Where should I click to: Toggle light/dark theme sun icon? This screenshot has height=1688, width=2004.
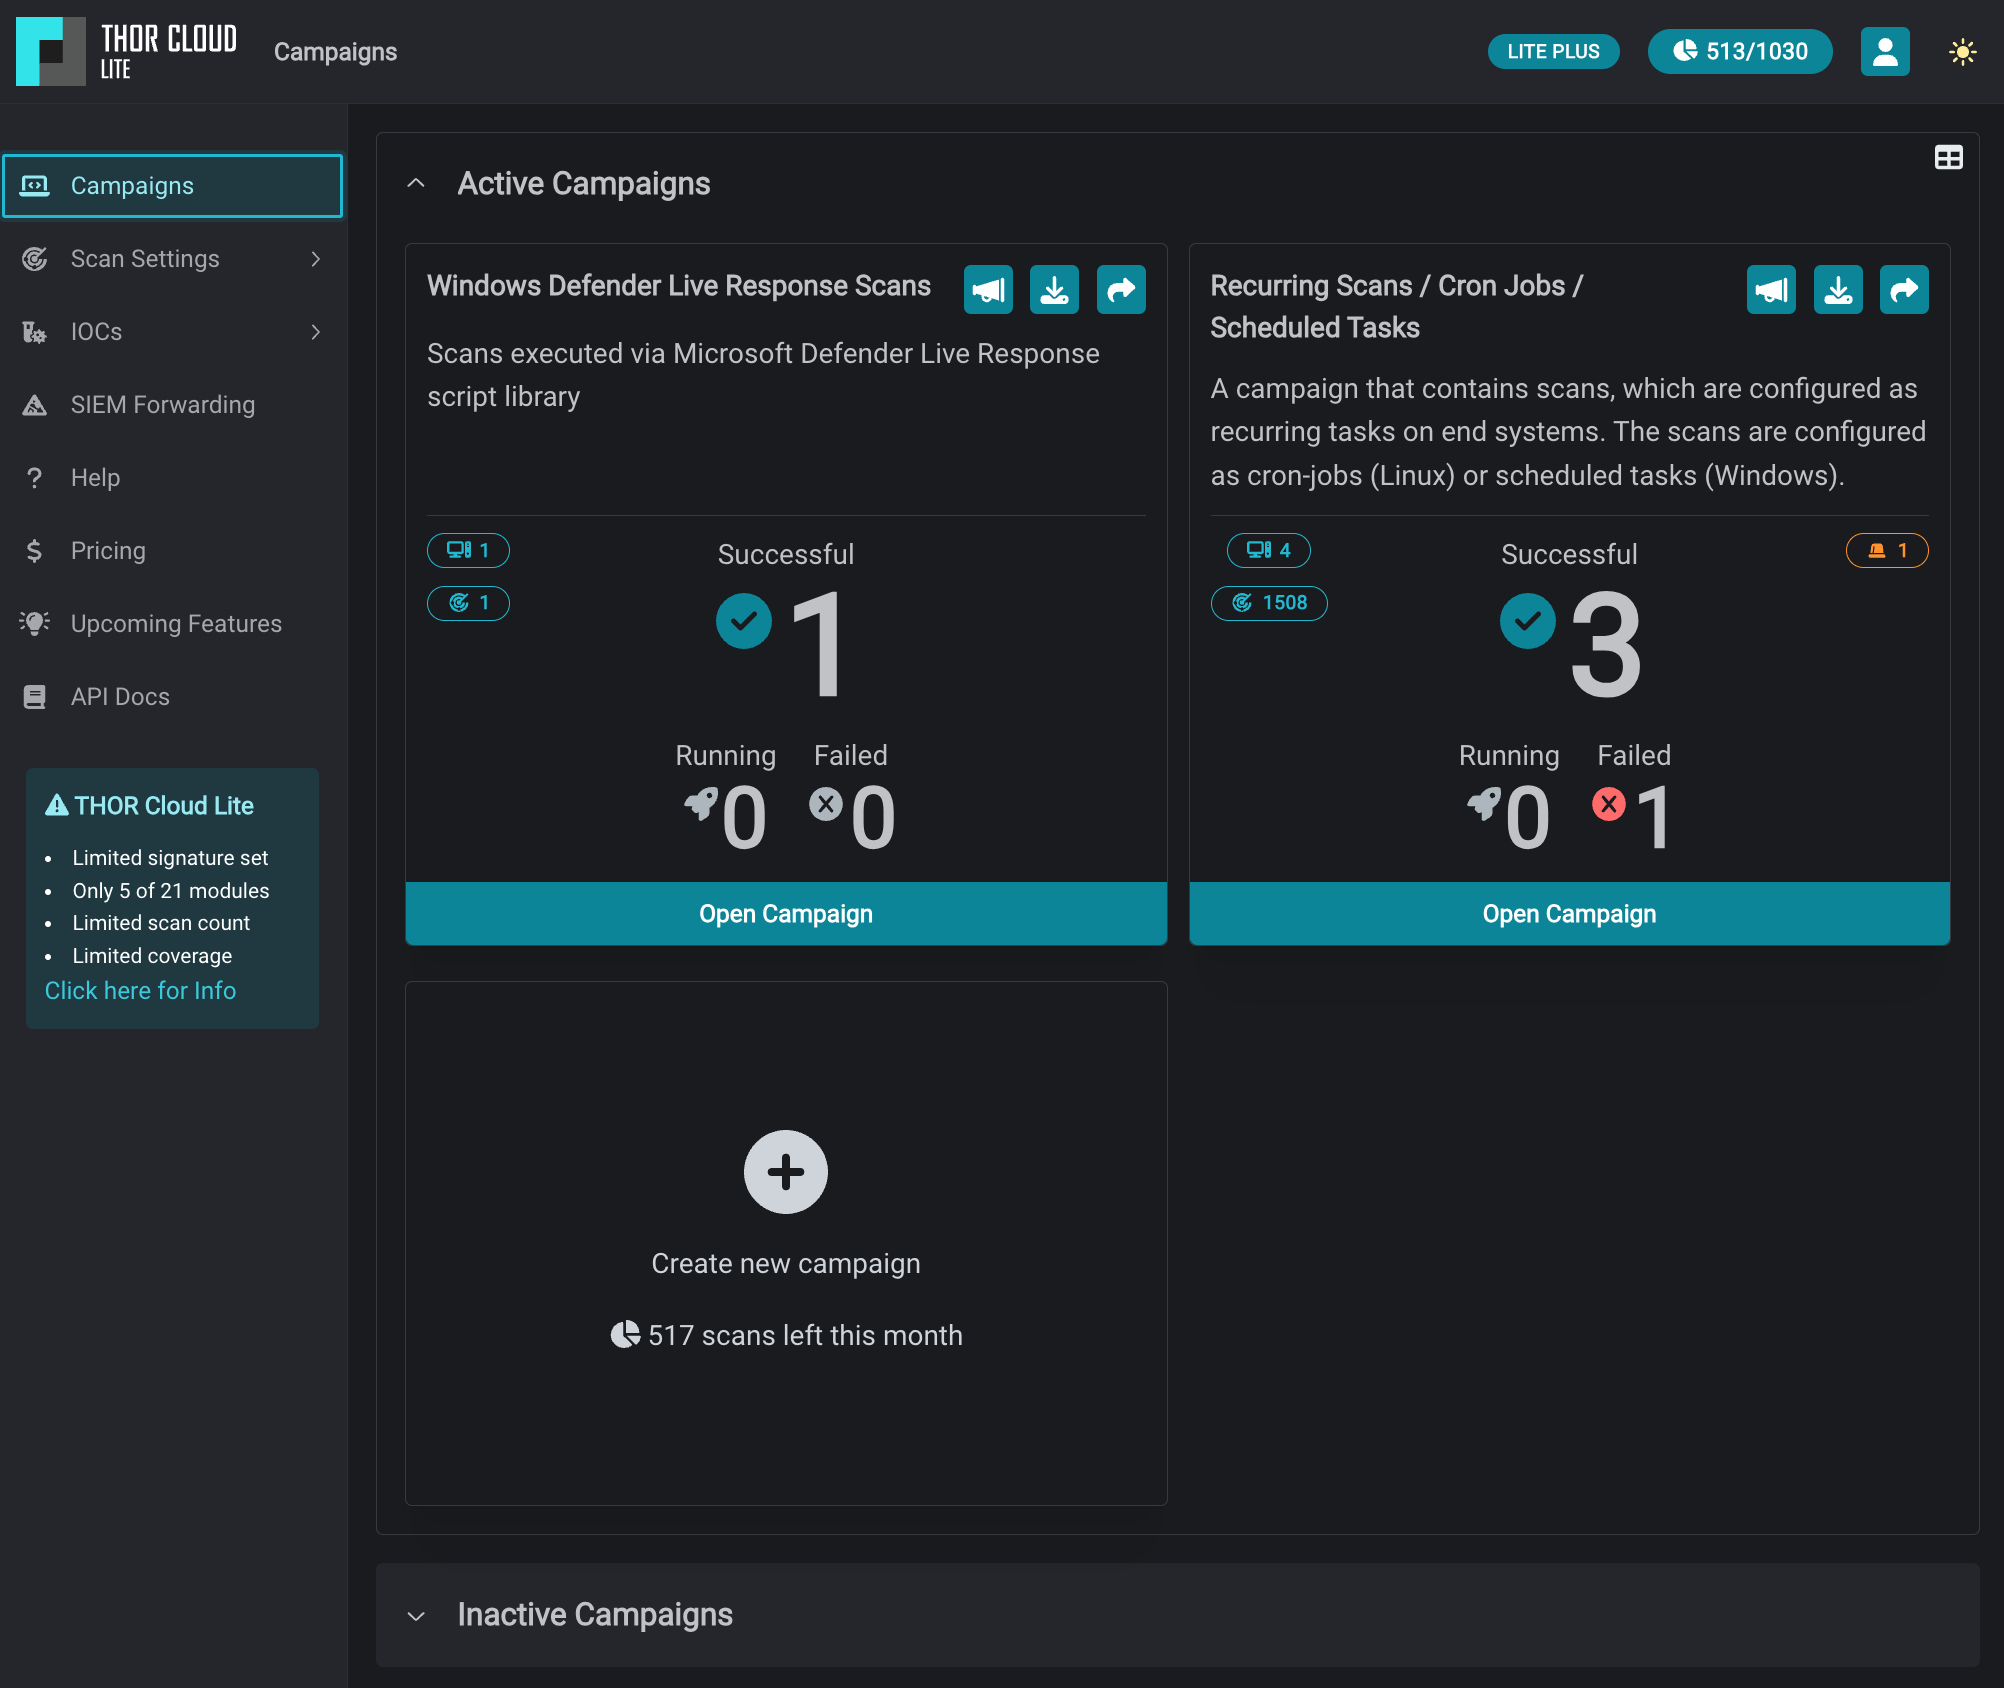(1963, 52)
